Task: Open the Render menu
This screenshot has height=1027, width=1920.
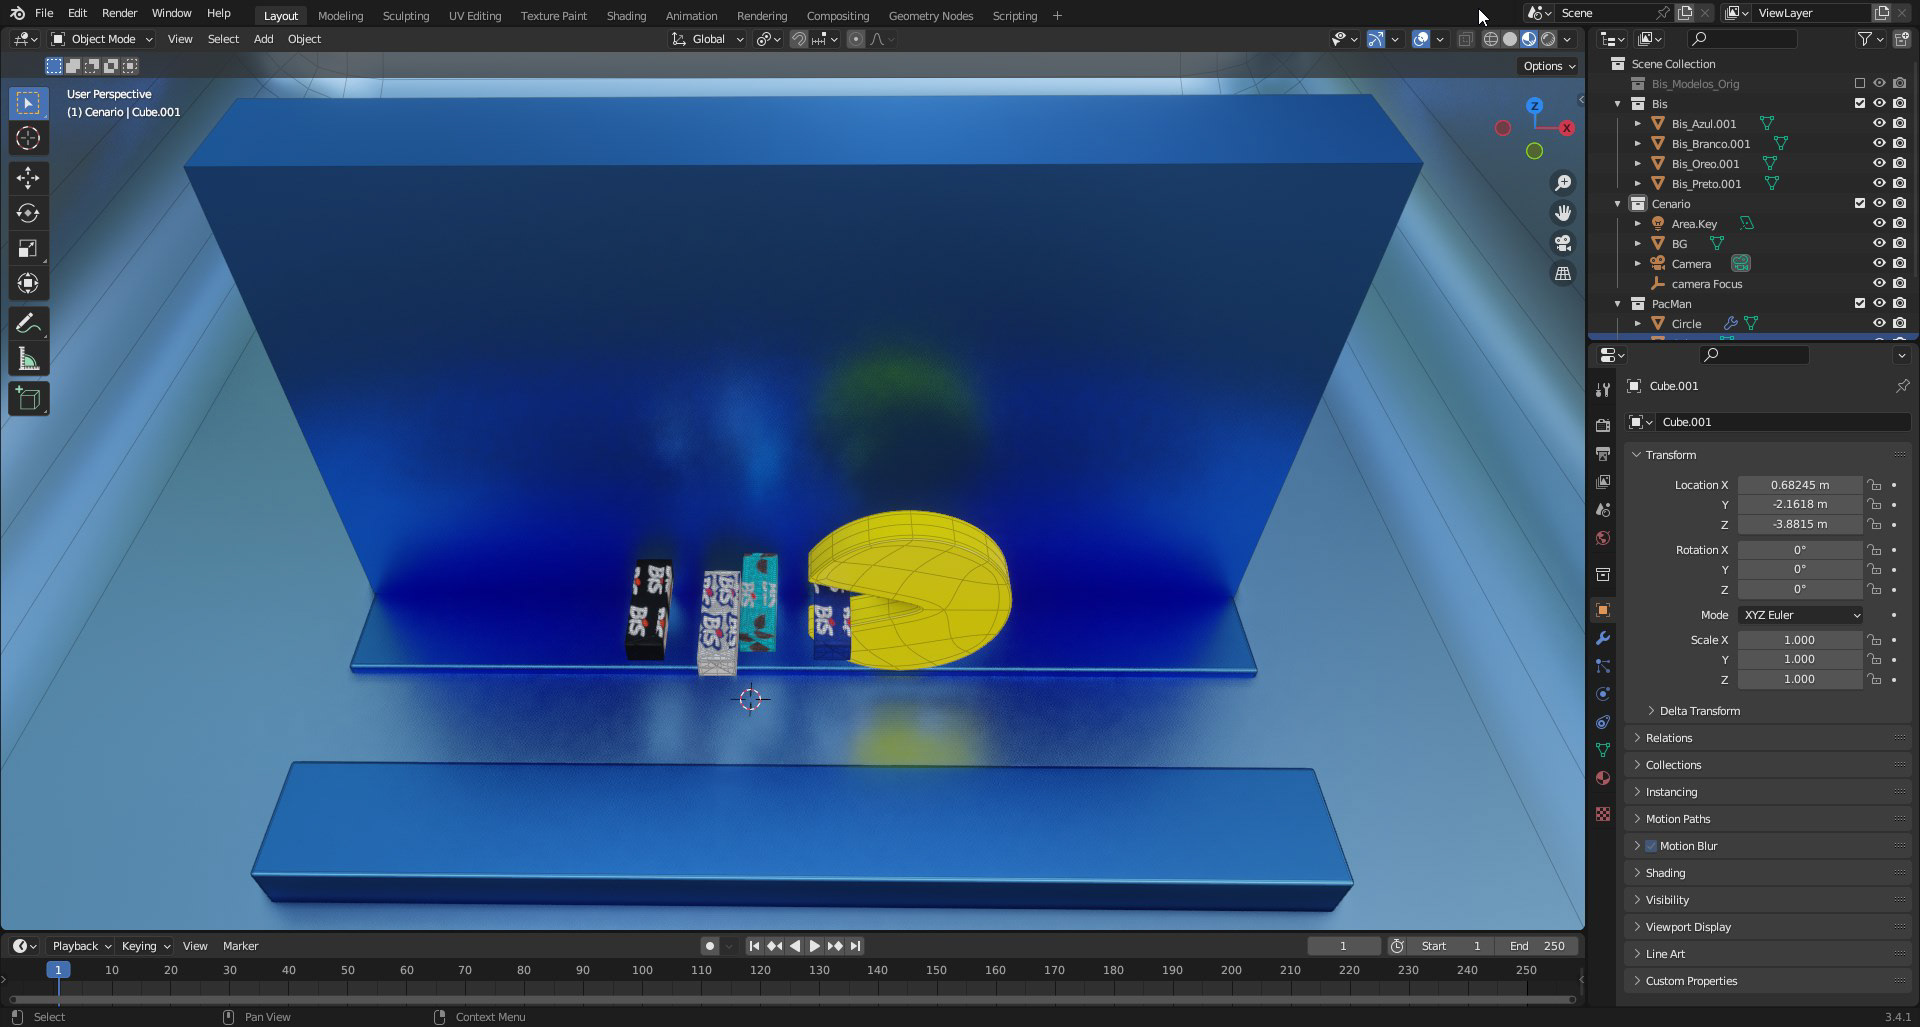Action: [x=119, y=14]
